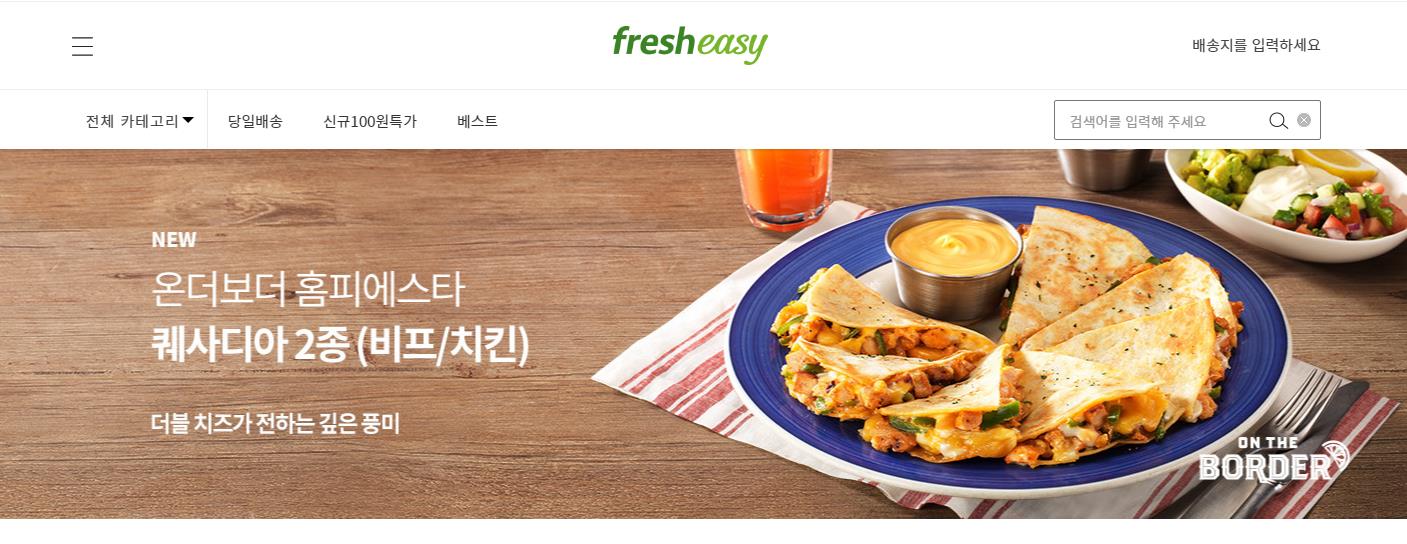Expand the 전체 카테고리 dropdown arrow

tap(188, 121)
